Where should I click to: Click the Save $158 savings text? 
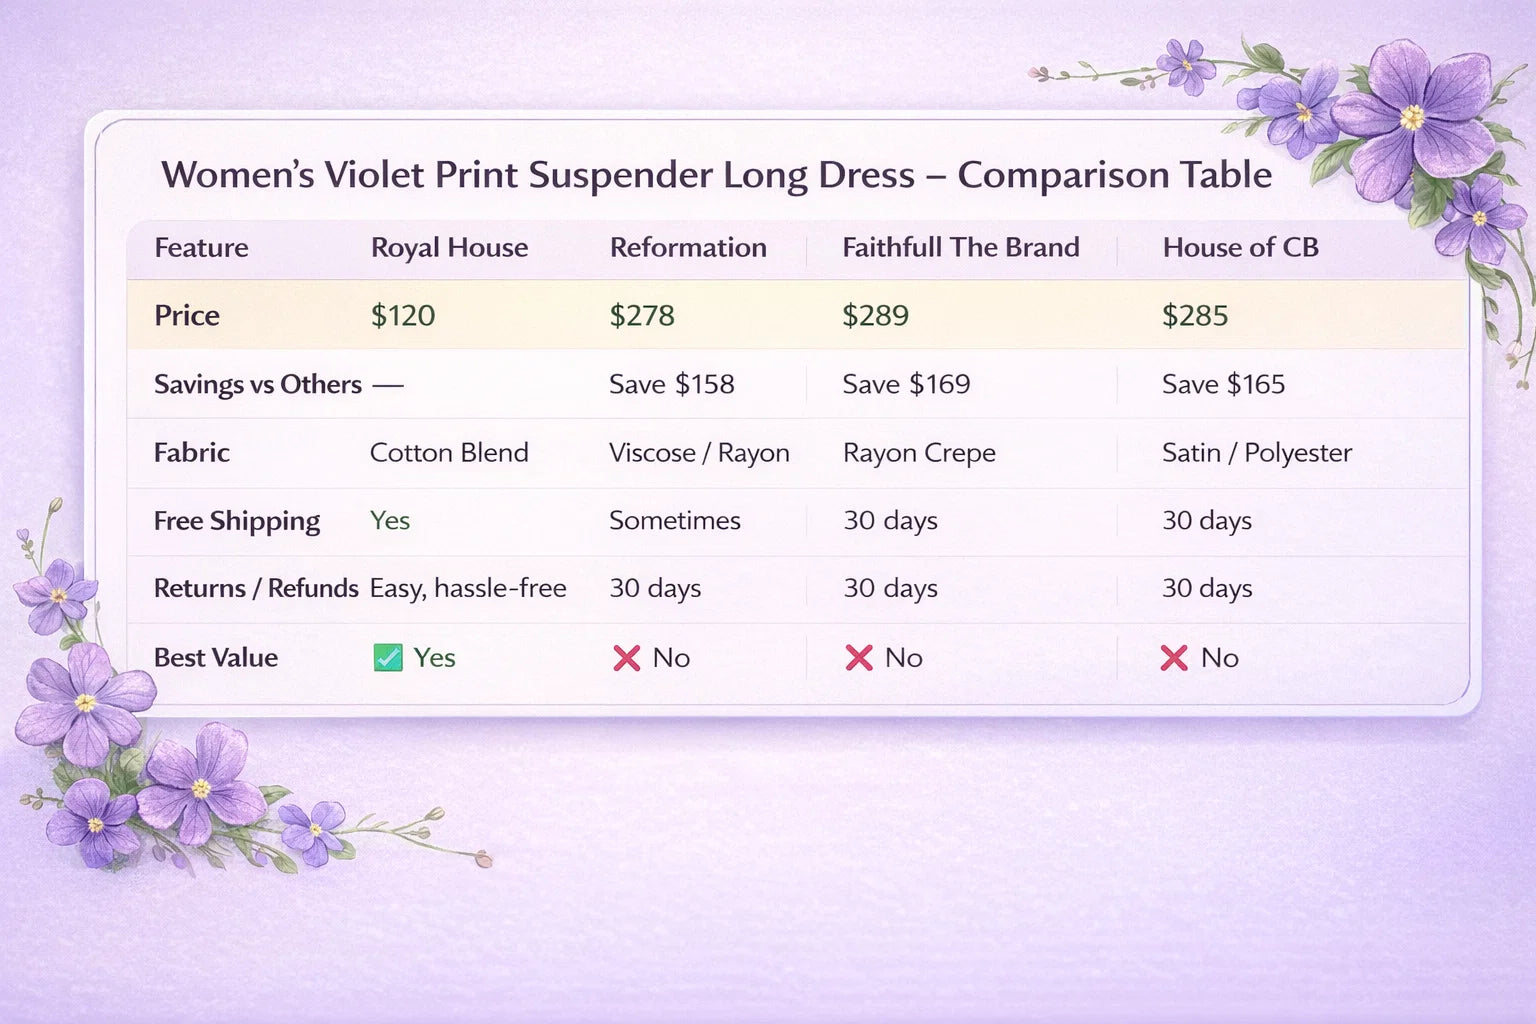coord(671,385)
